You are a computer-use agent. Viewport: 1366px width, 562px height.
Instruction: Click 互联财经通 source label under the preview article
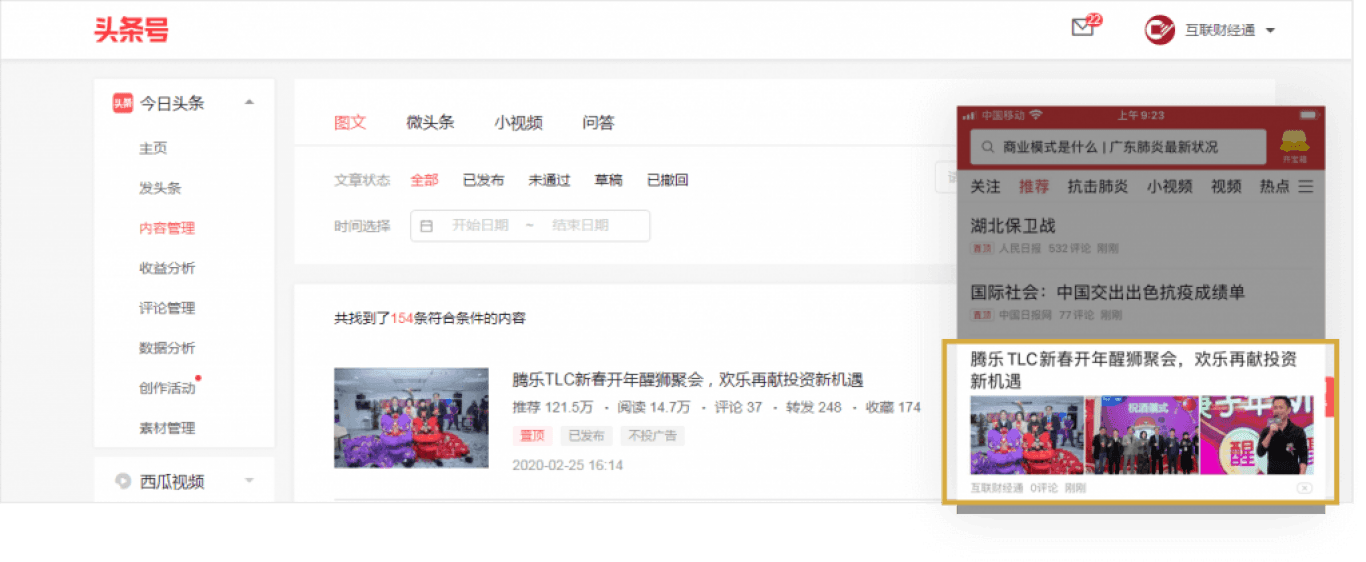[x=997, y=488]
